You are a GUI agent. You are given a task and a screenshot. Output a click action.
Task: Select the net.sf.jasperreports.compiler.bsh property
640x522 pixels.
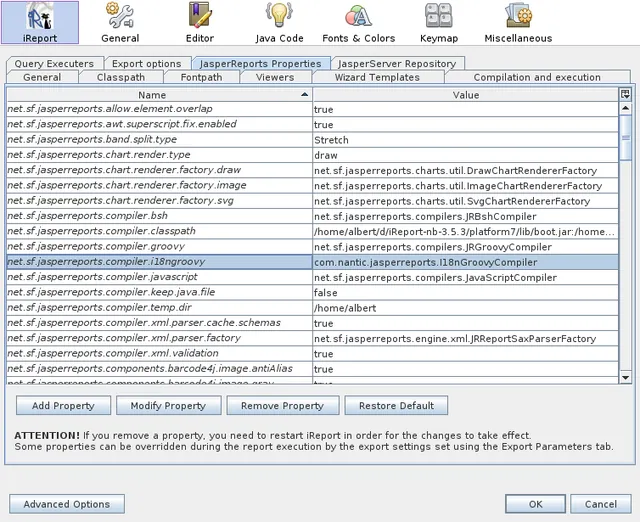tap(160, 216)
